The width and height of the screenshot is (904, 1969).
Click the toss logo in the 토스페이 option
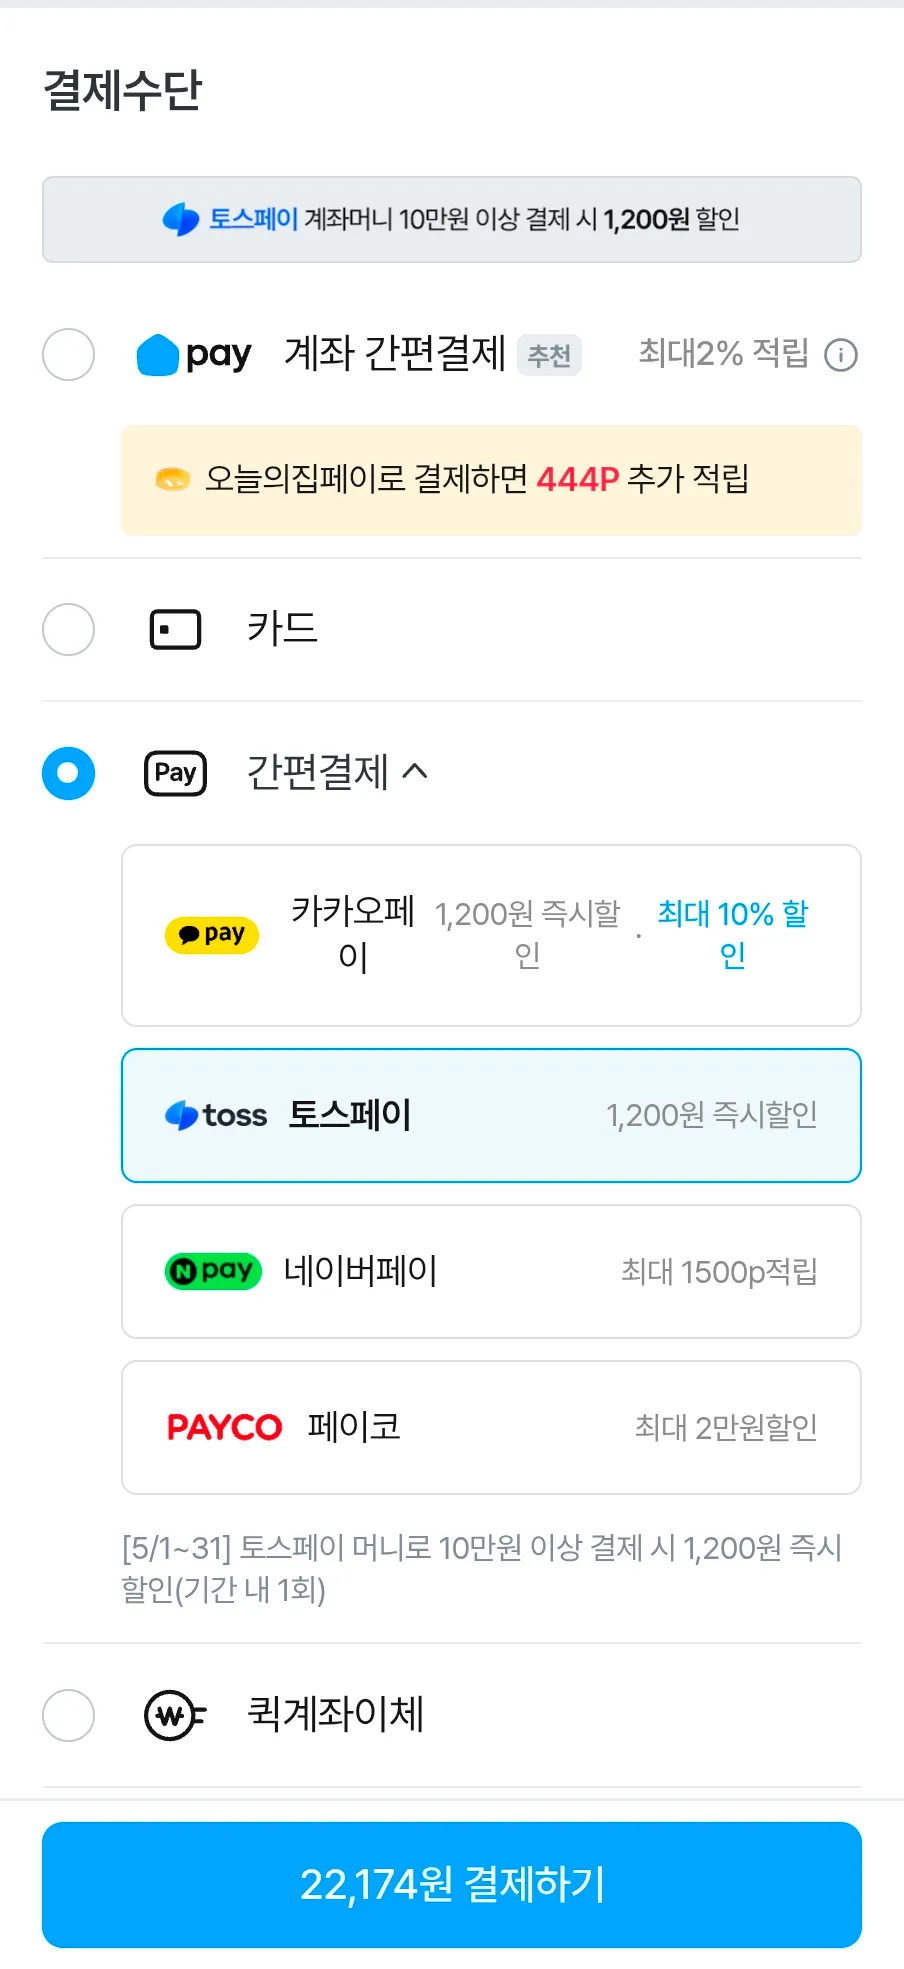tap(216, 1115)
